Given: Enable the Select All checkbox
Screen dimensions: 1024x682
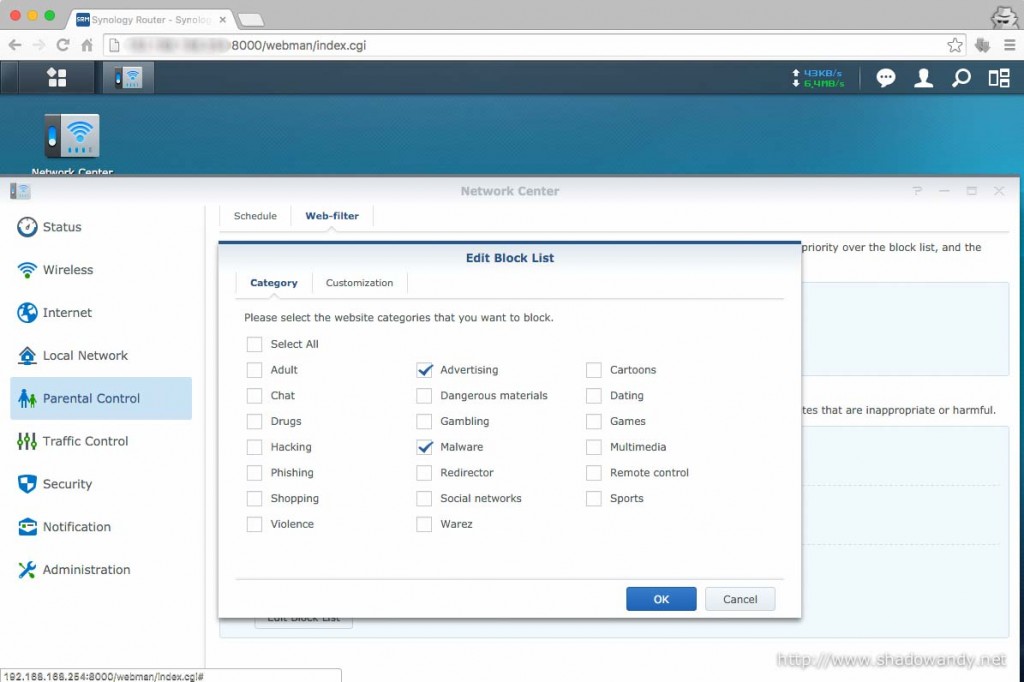Looking at the screenshot, I should [254, 344].
